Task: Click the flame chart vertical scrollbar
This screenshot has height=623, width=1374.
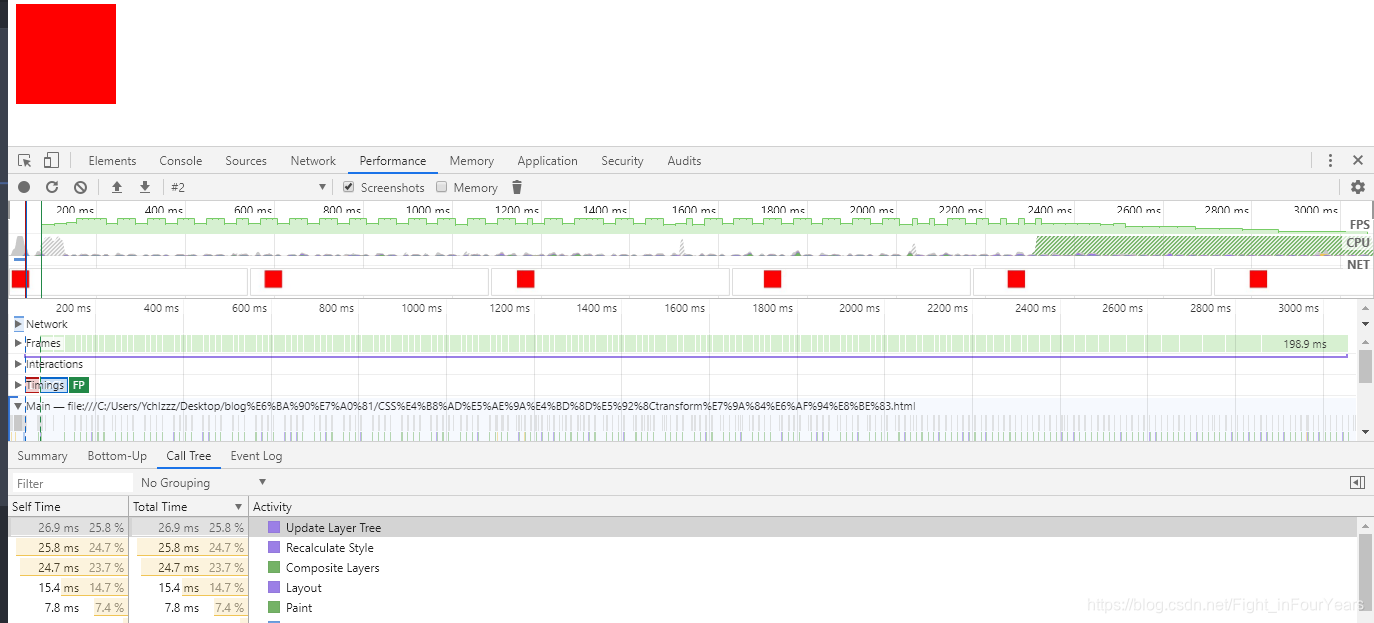Action: coord(1365,367)
